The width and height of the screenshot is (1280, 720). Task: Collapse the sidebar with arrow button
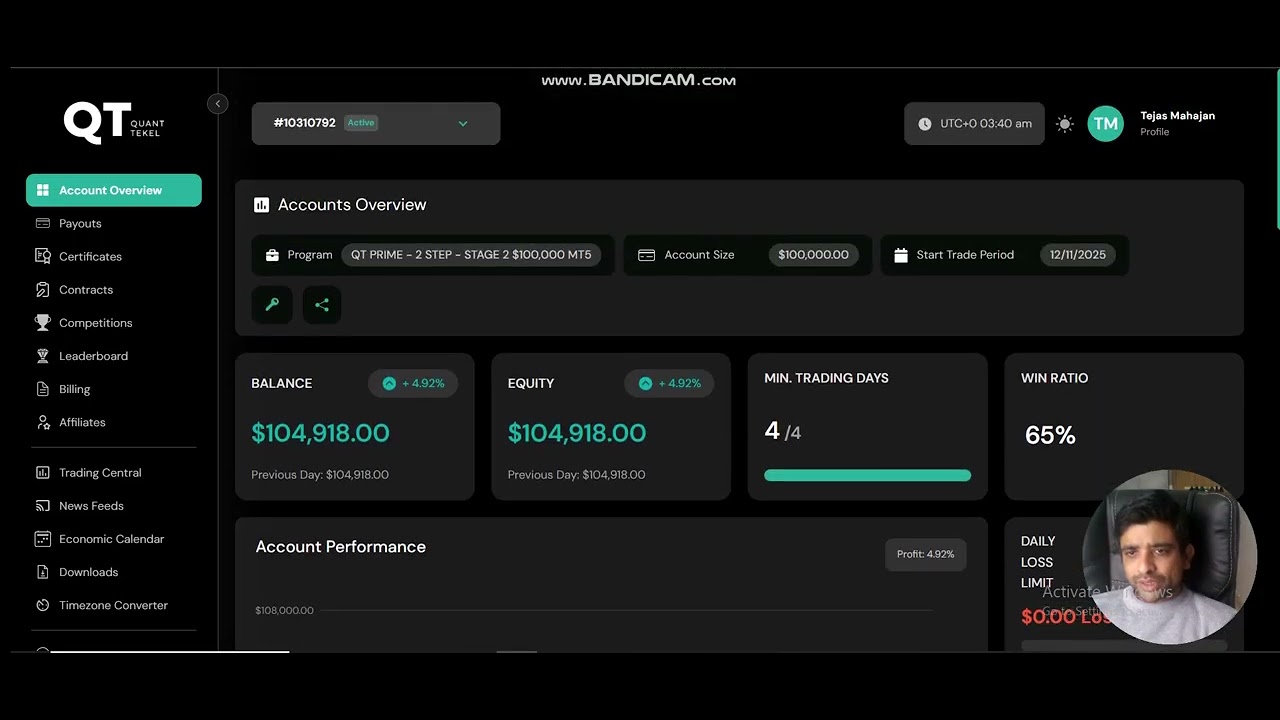(217, 103)
